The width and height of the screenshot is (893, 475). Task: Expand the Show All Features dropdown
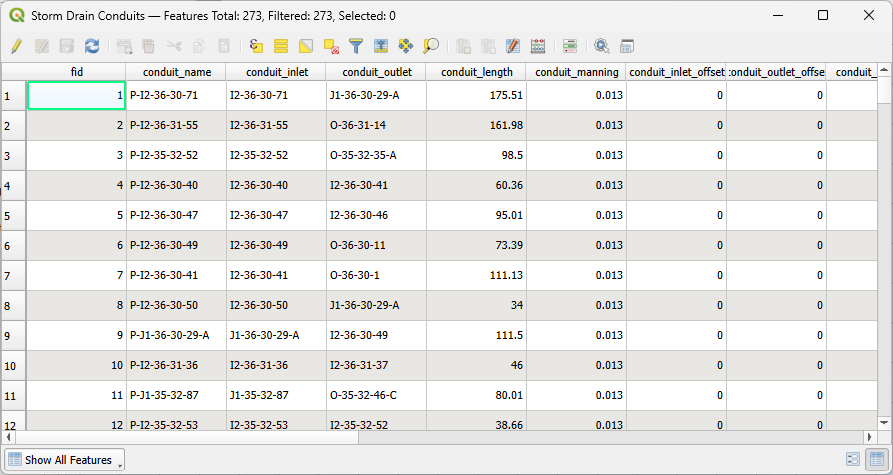point(65,460)
